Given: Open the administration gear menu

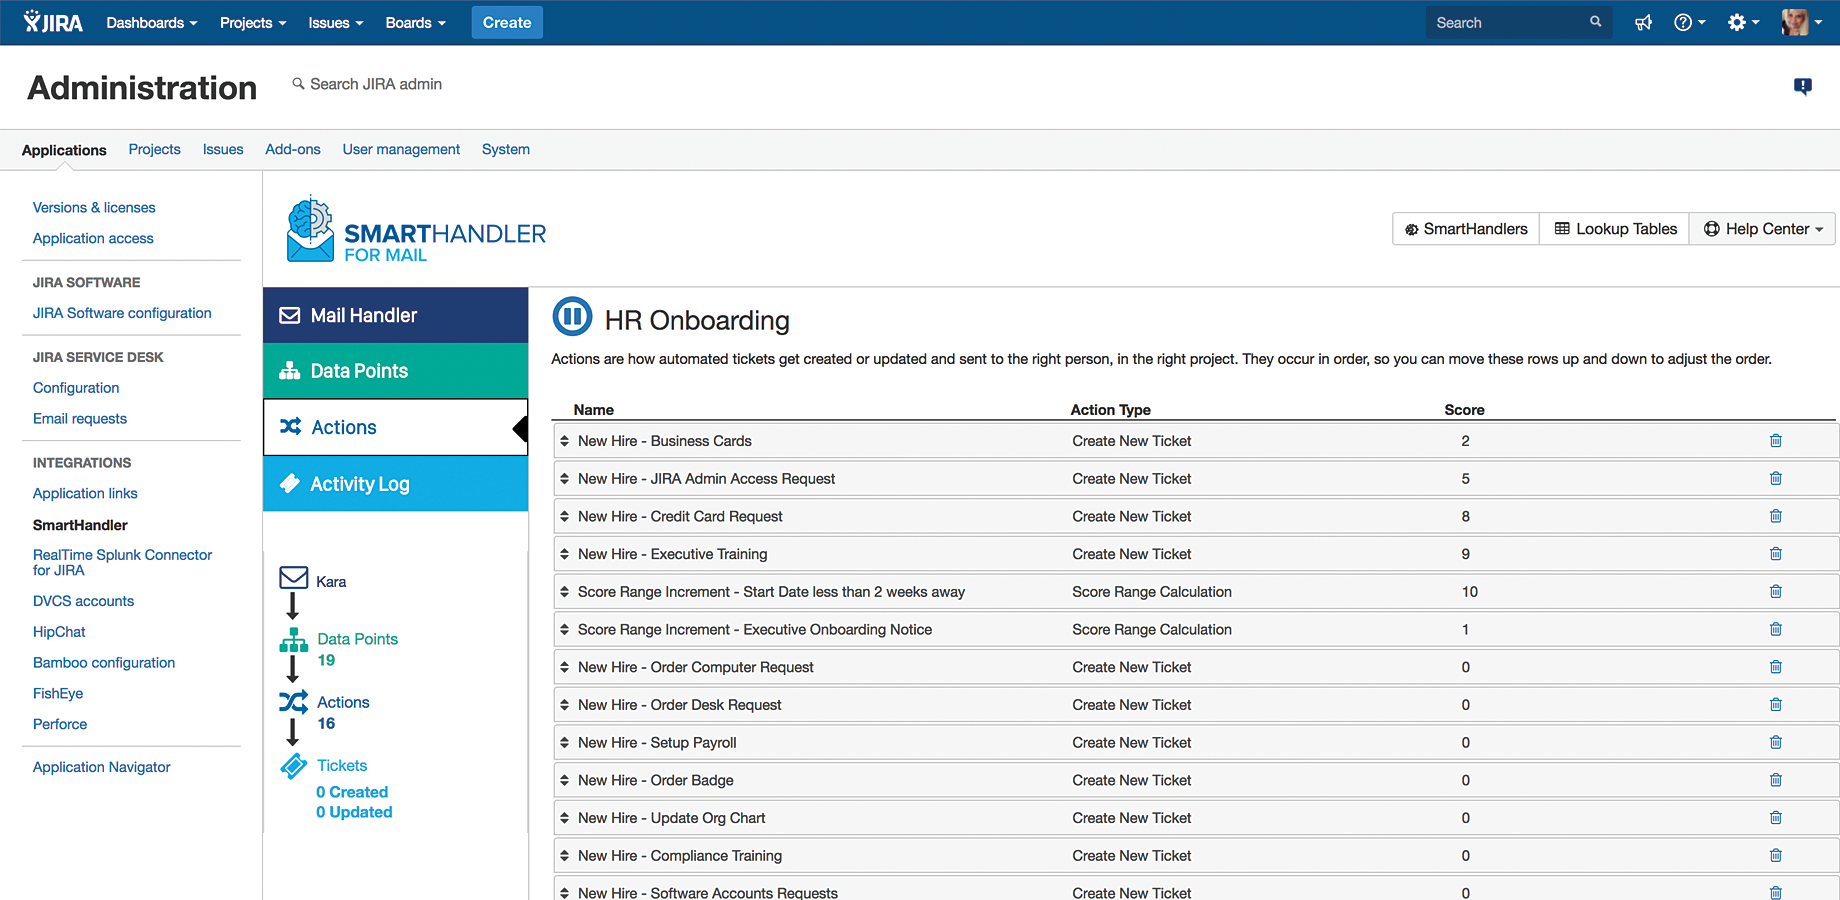Looking at the screenshot, I should (x=1743, y=22).
